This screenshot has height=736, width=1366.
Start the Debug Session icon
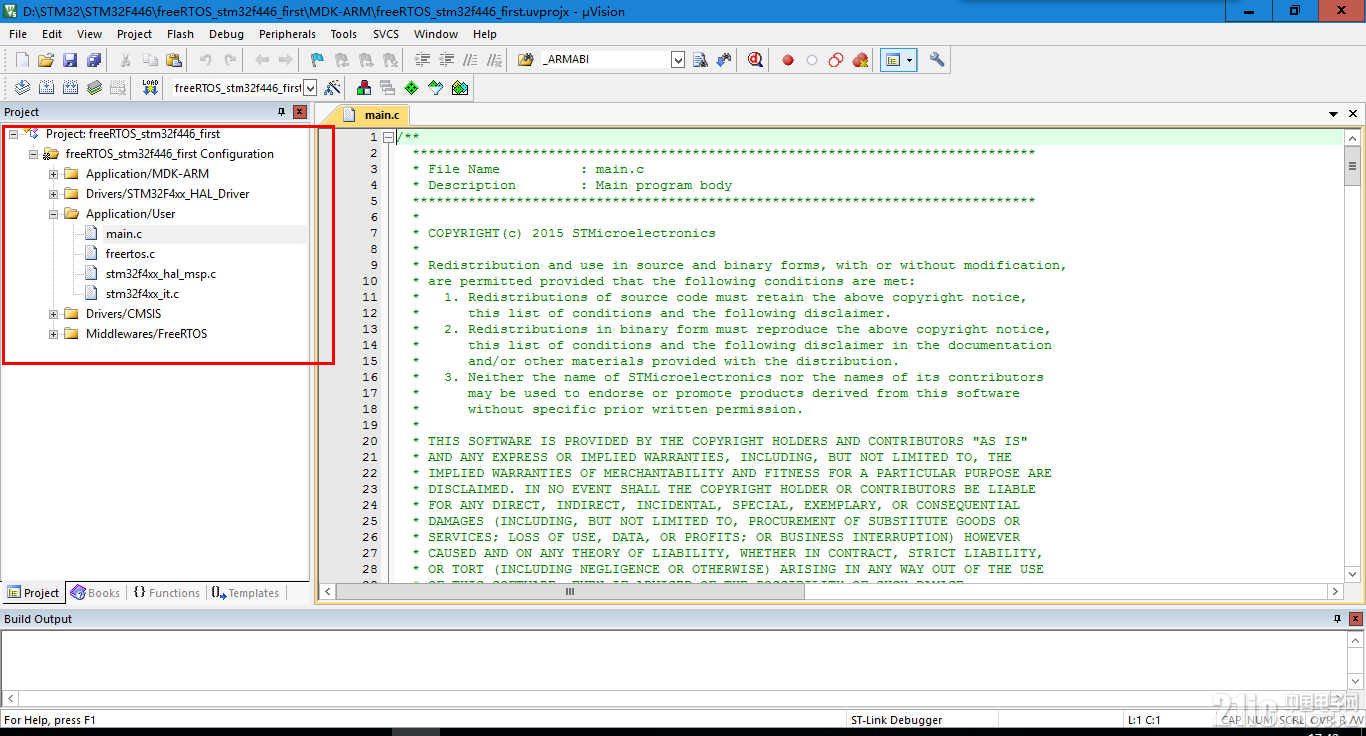[755, 60]
